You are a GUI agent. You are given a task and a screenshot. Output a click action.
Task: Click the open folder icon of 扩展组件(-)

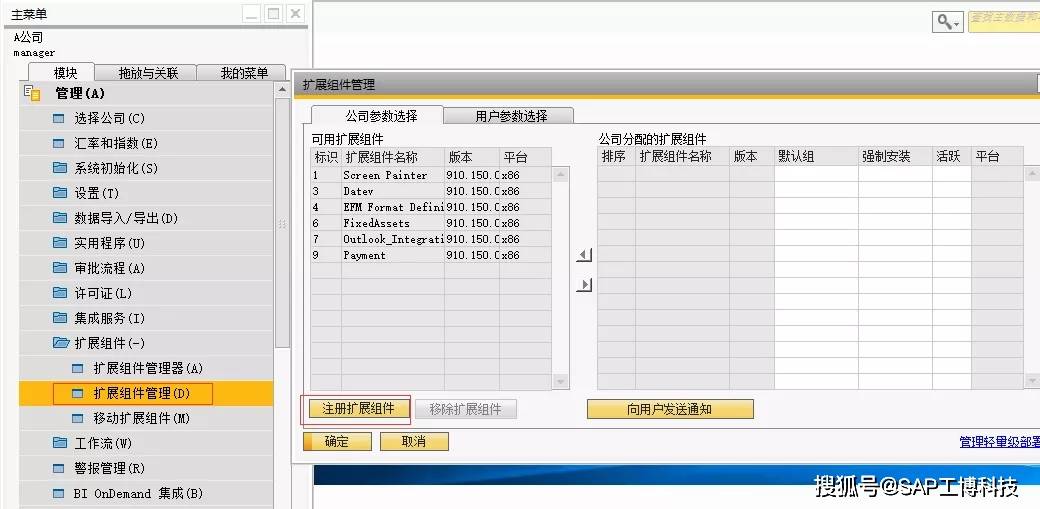(61, 343)
